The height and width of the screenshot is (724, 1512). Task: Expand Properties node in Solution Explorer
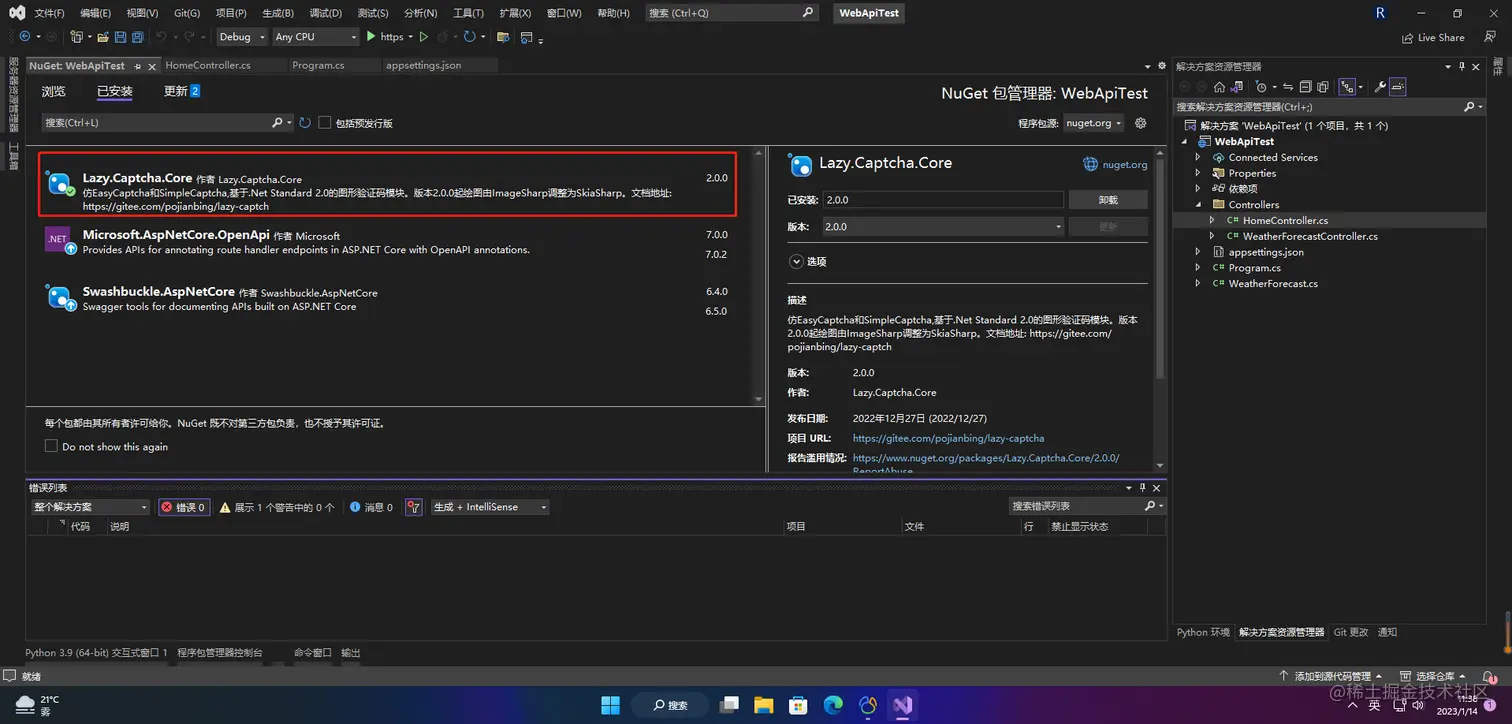tap(1198, 173)
